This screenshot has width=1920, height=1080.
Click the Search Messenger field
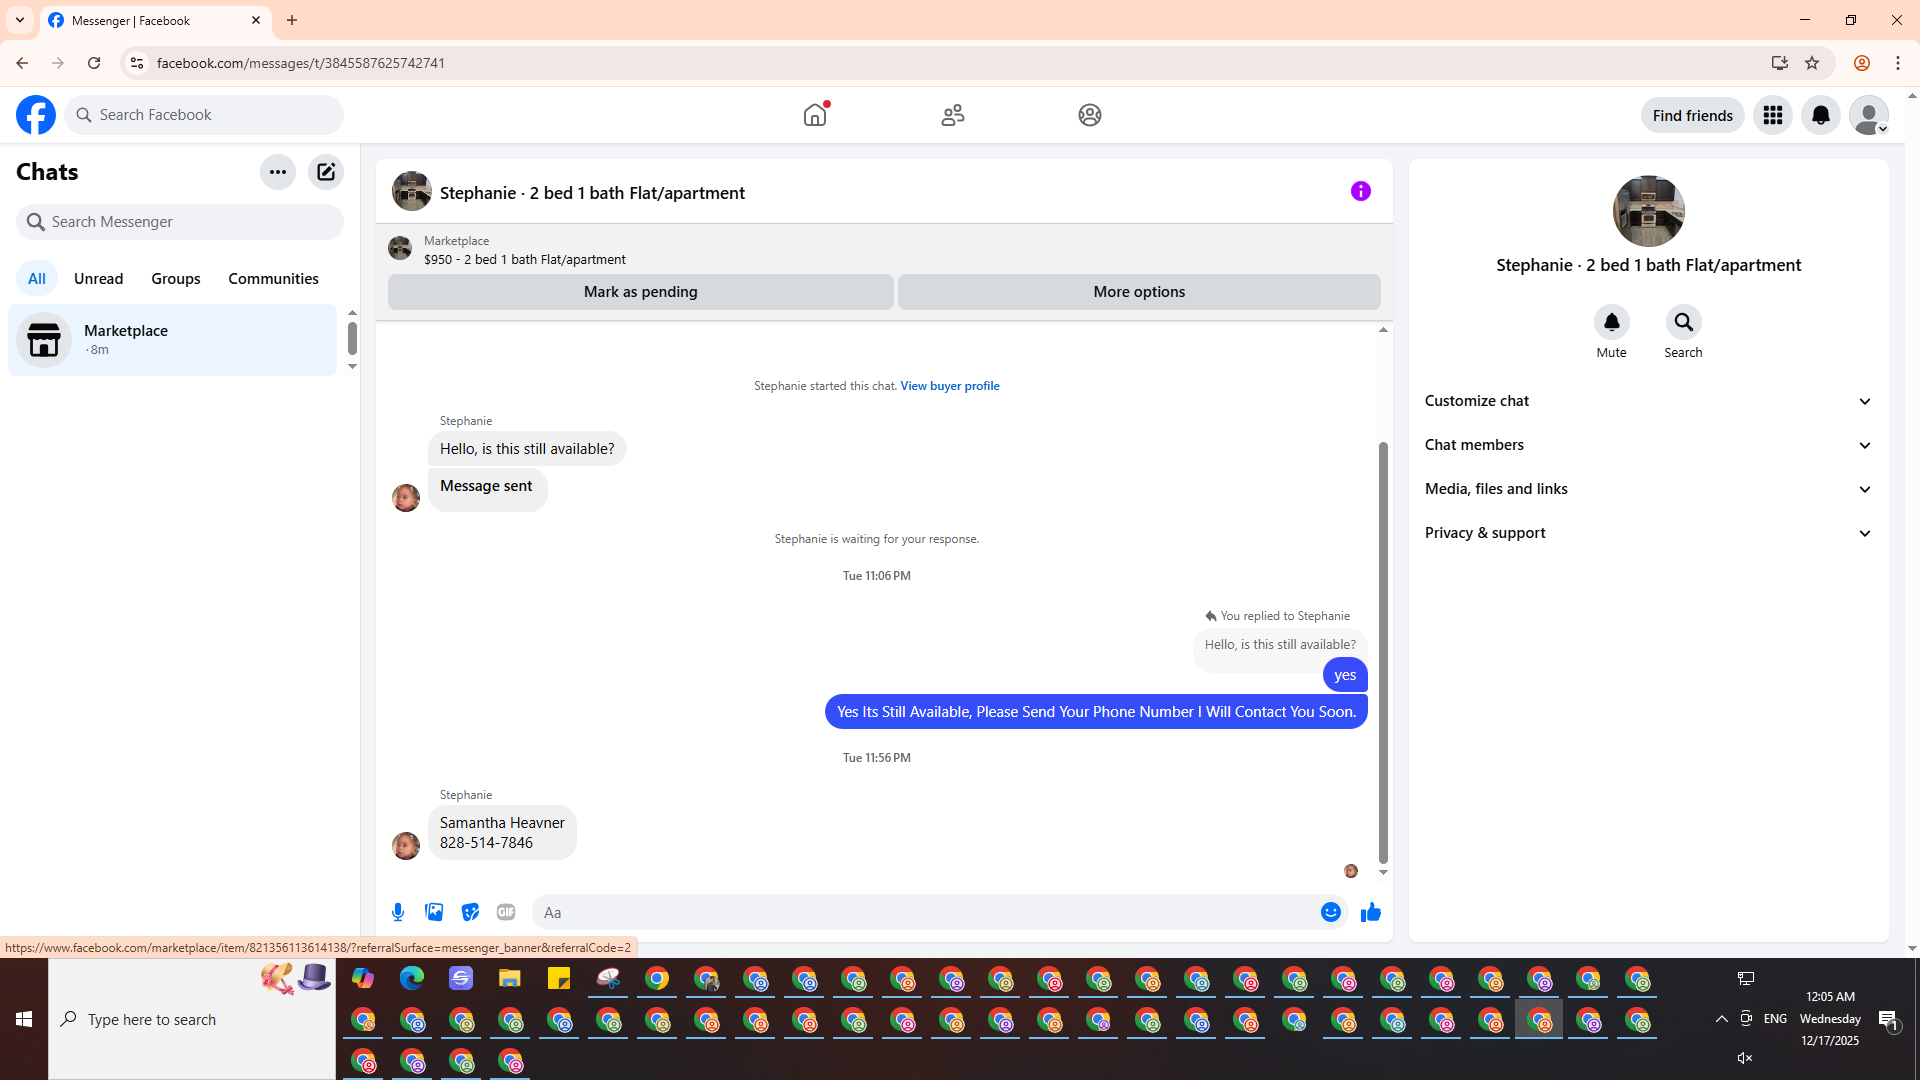[180, 222]
